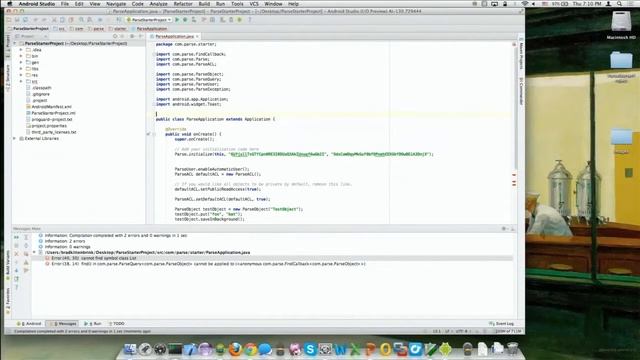Click the project panel settings gear icon
640x360 pixels.
(132, 36)
